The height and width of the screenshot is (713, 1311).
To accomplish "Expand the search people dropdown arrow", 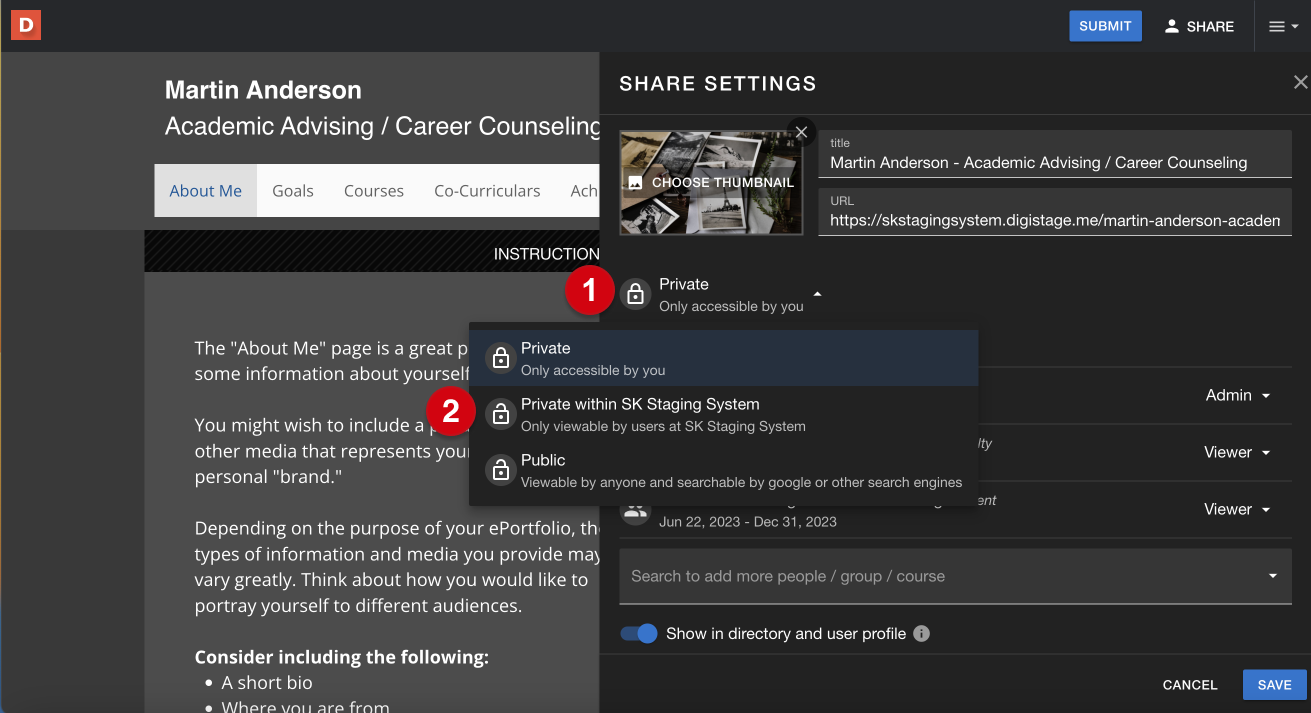I will (1273, 576).
